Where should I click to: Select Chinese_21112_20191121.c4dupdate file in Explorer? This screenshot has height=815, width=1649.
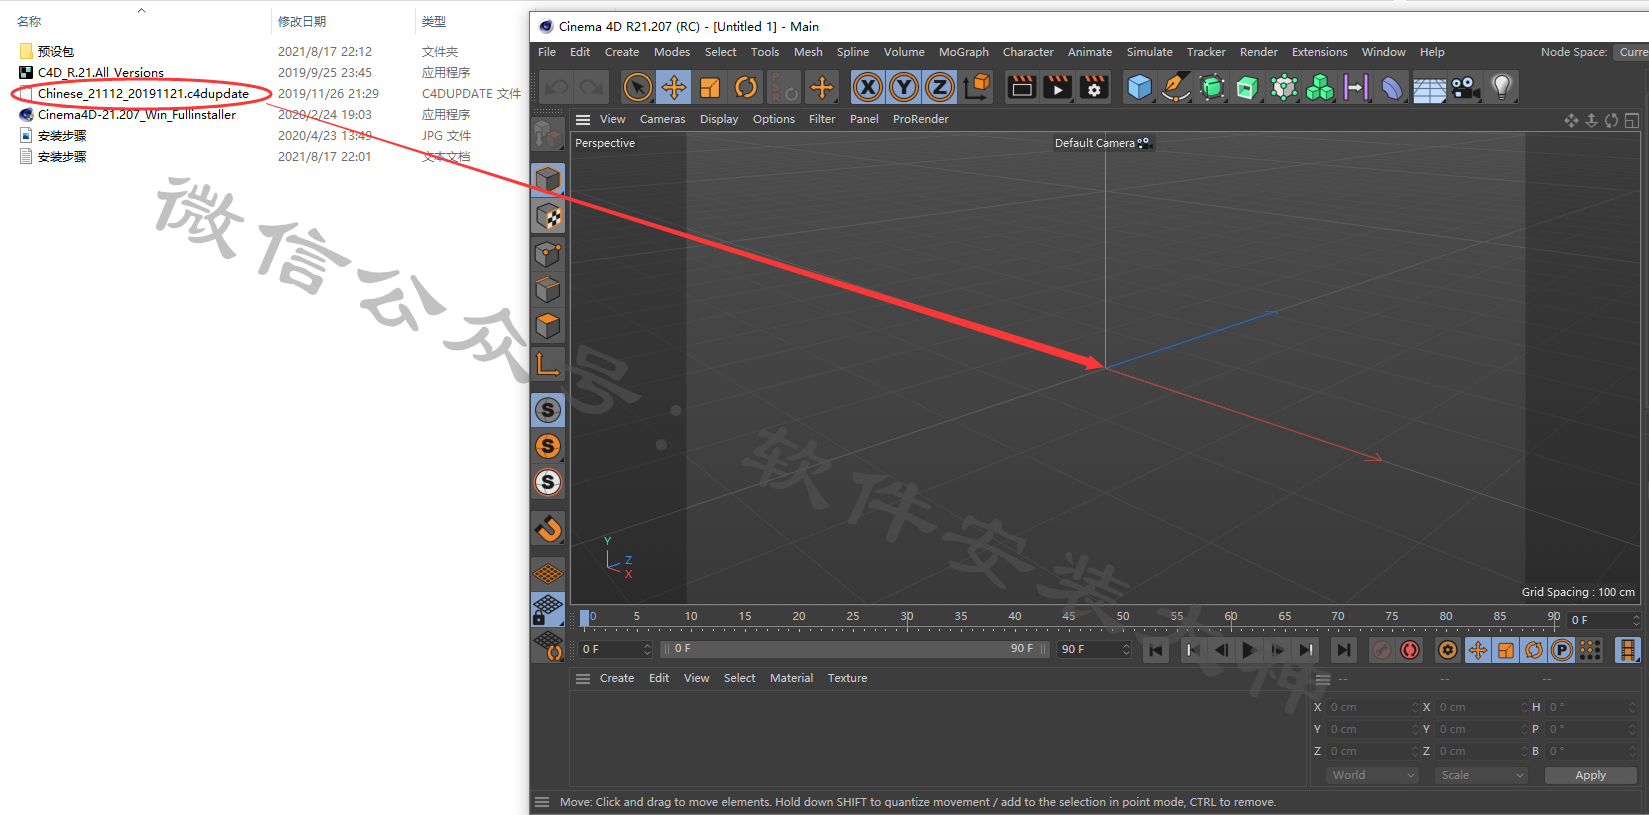143,94
